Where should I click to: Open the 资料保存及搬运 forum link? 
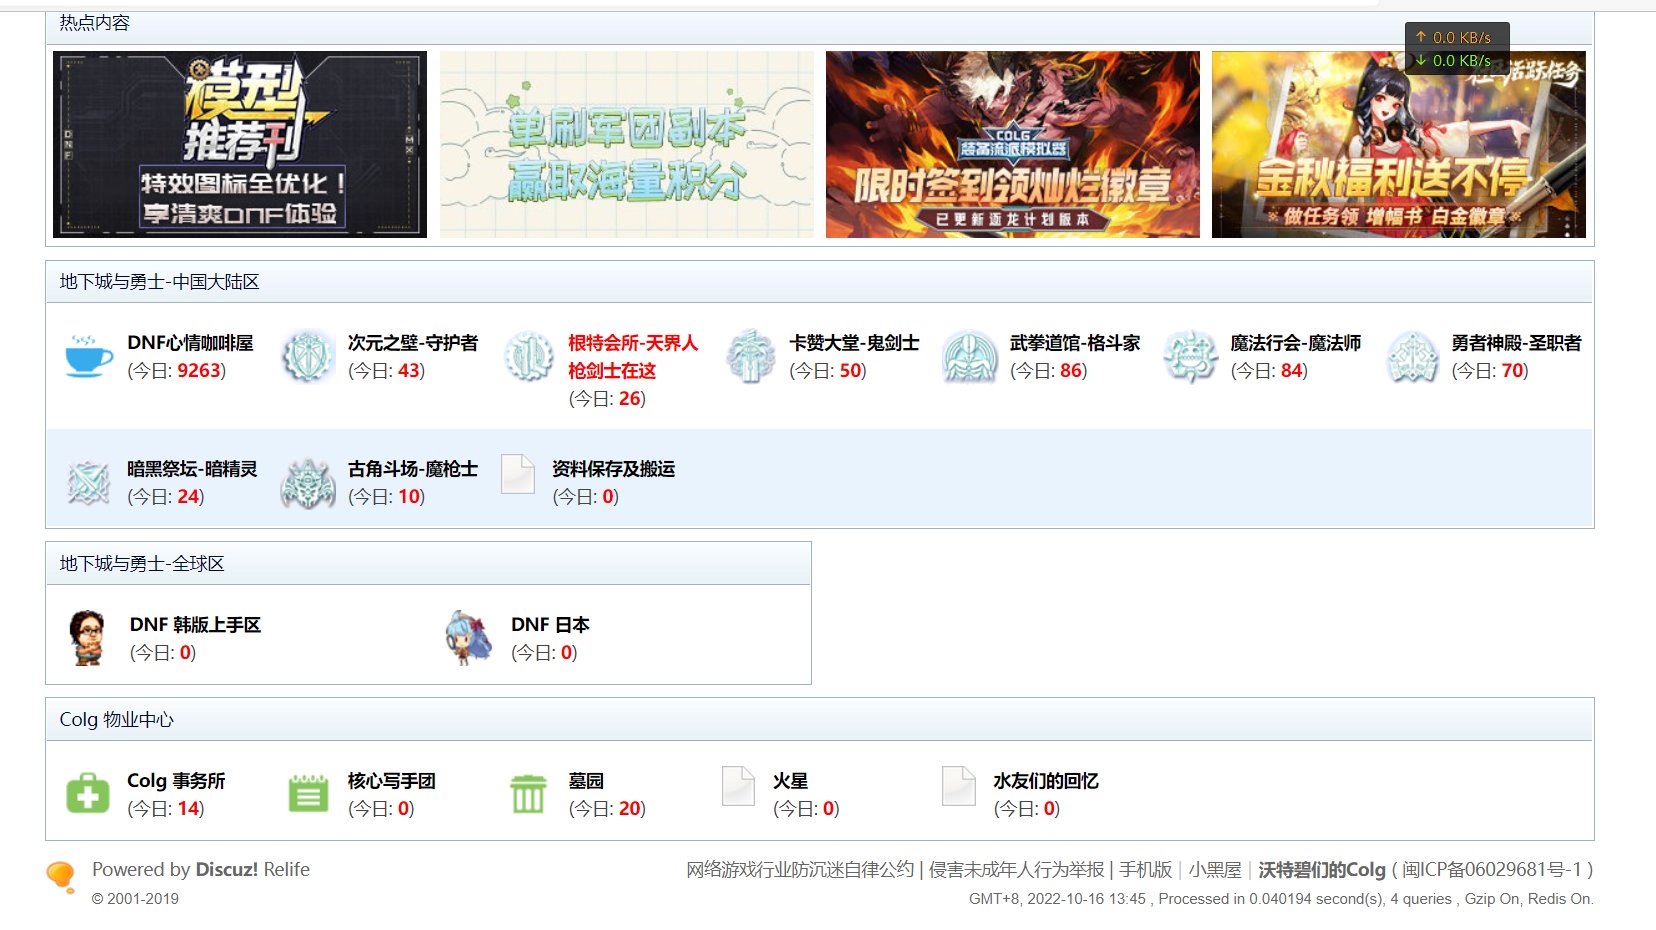pyautogui.click(x=614, y=469)
